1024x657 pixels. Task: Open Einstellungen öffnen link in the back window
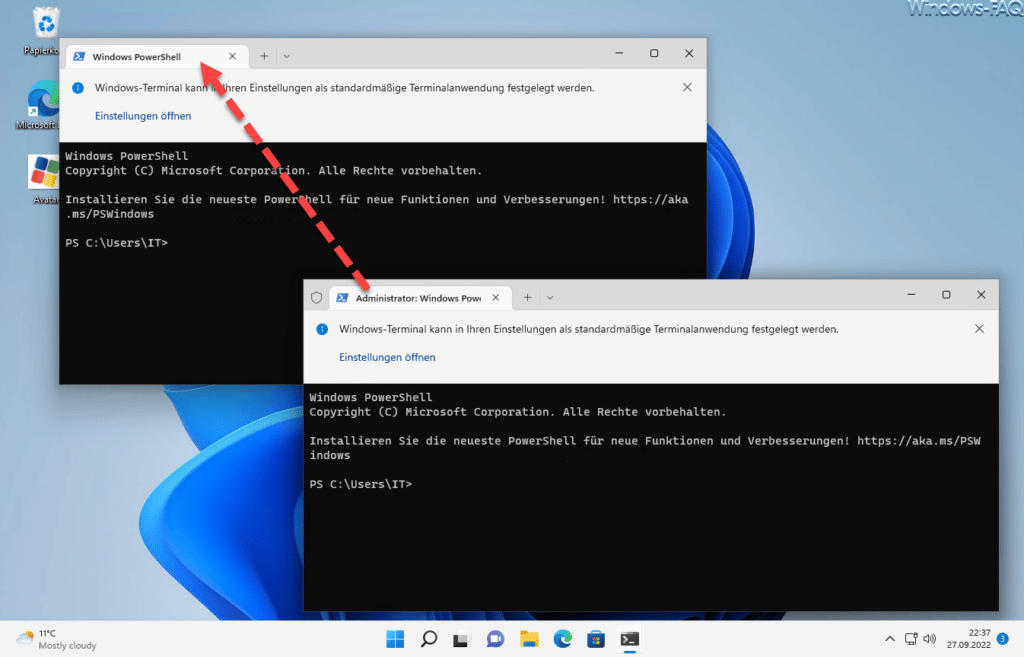143,116
